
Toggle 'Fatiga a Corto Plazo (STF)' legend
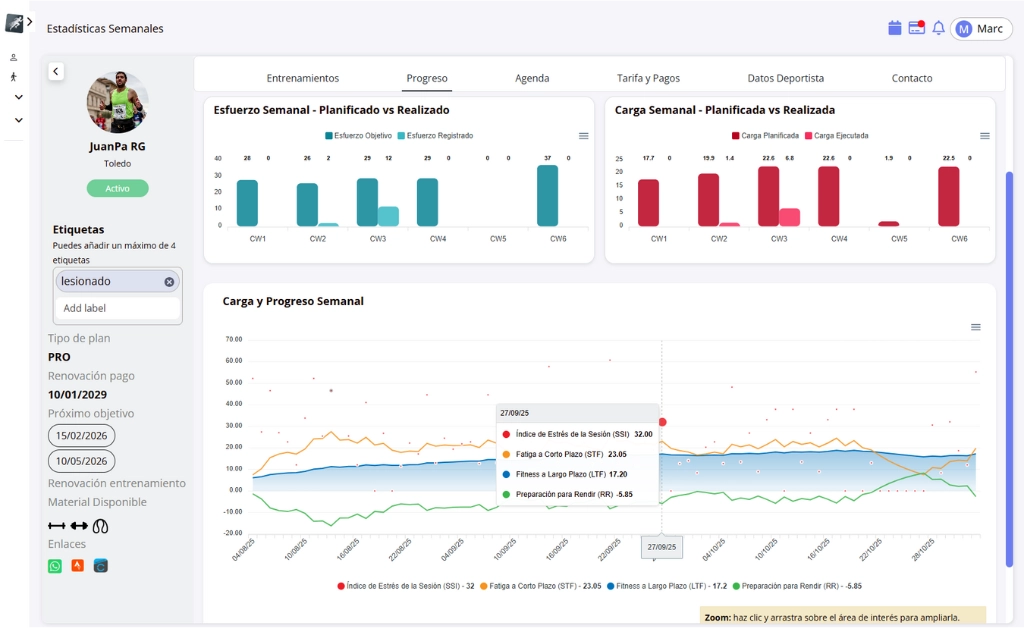(540, 586)
